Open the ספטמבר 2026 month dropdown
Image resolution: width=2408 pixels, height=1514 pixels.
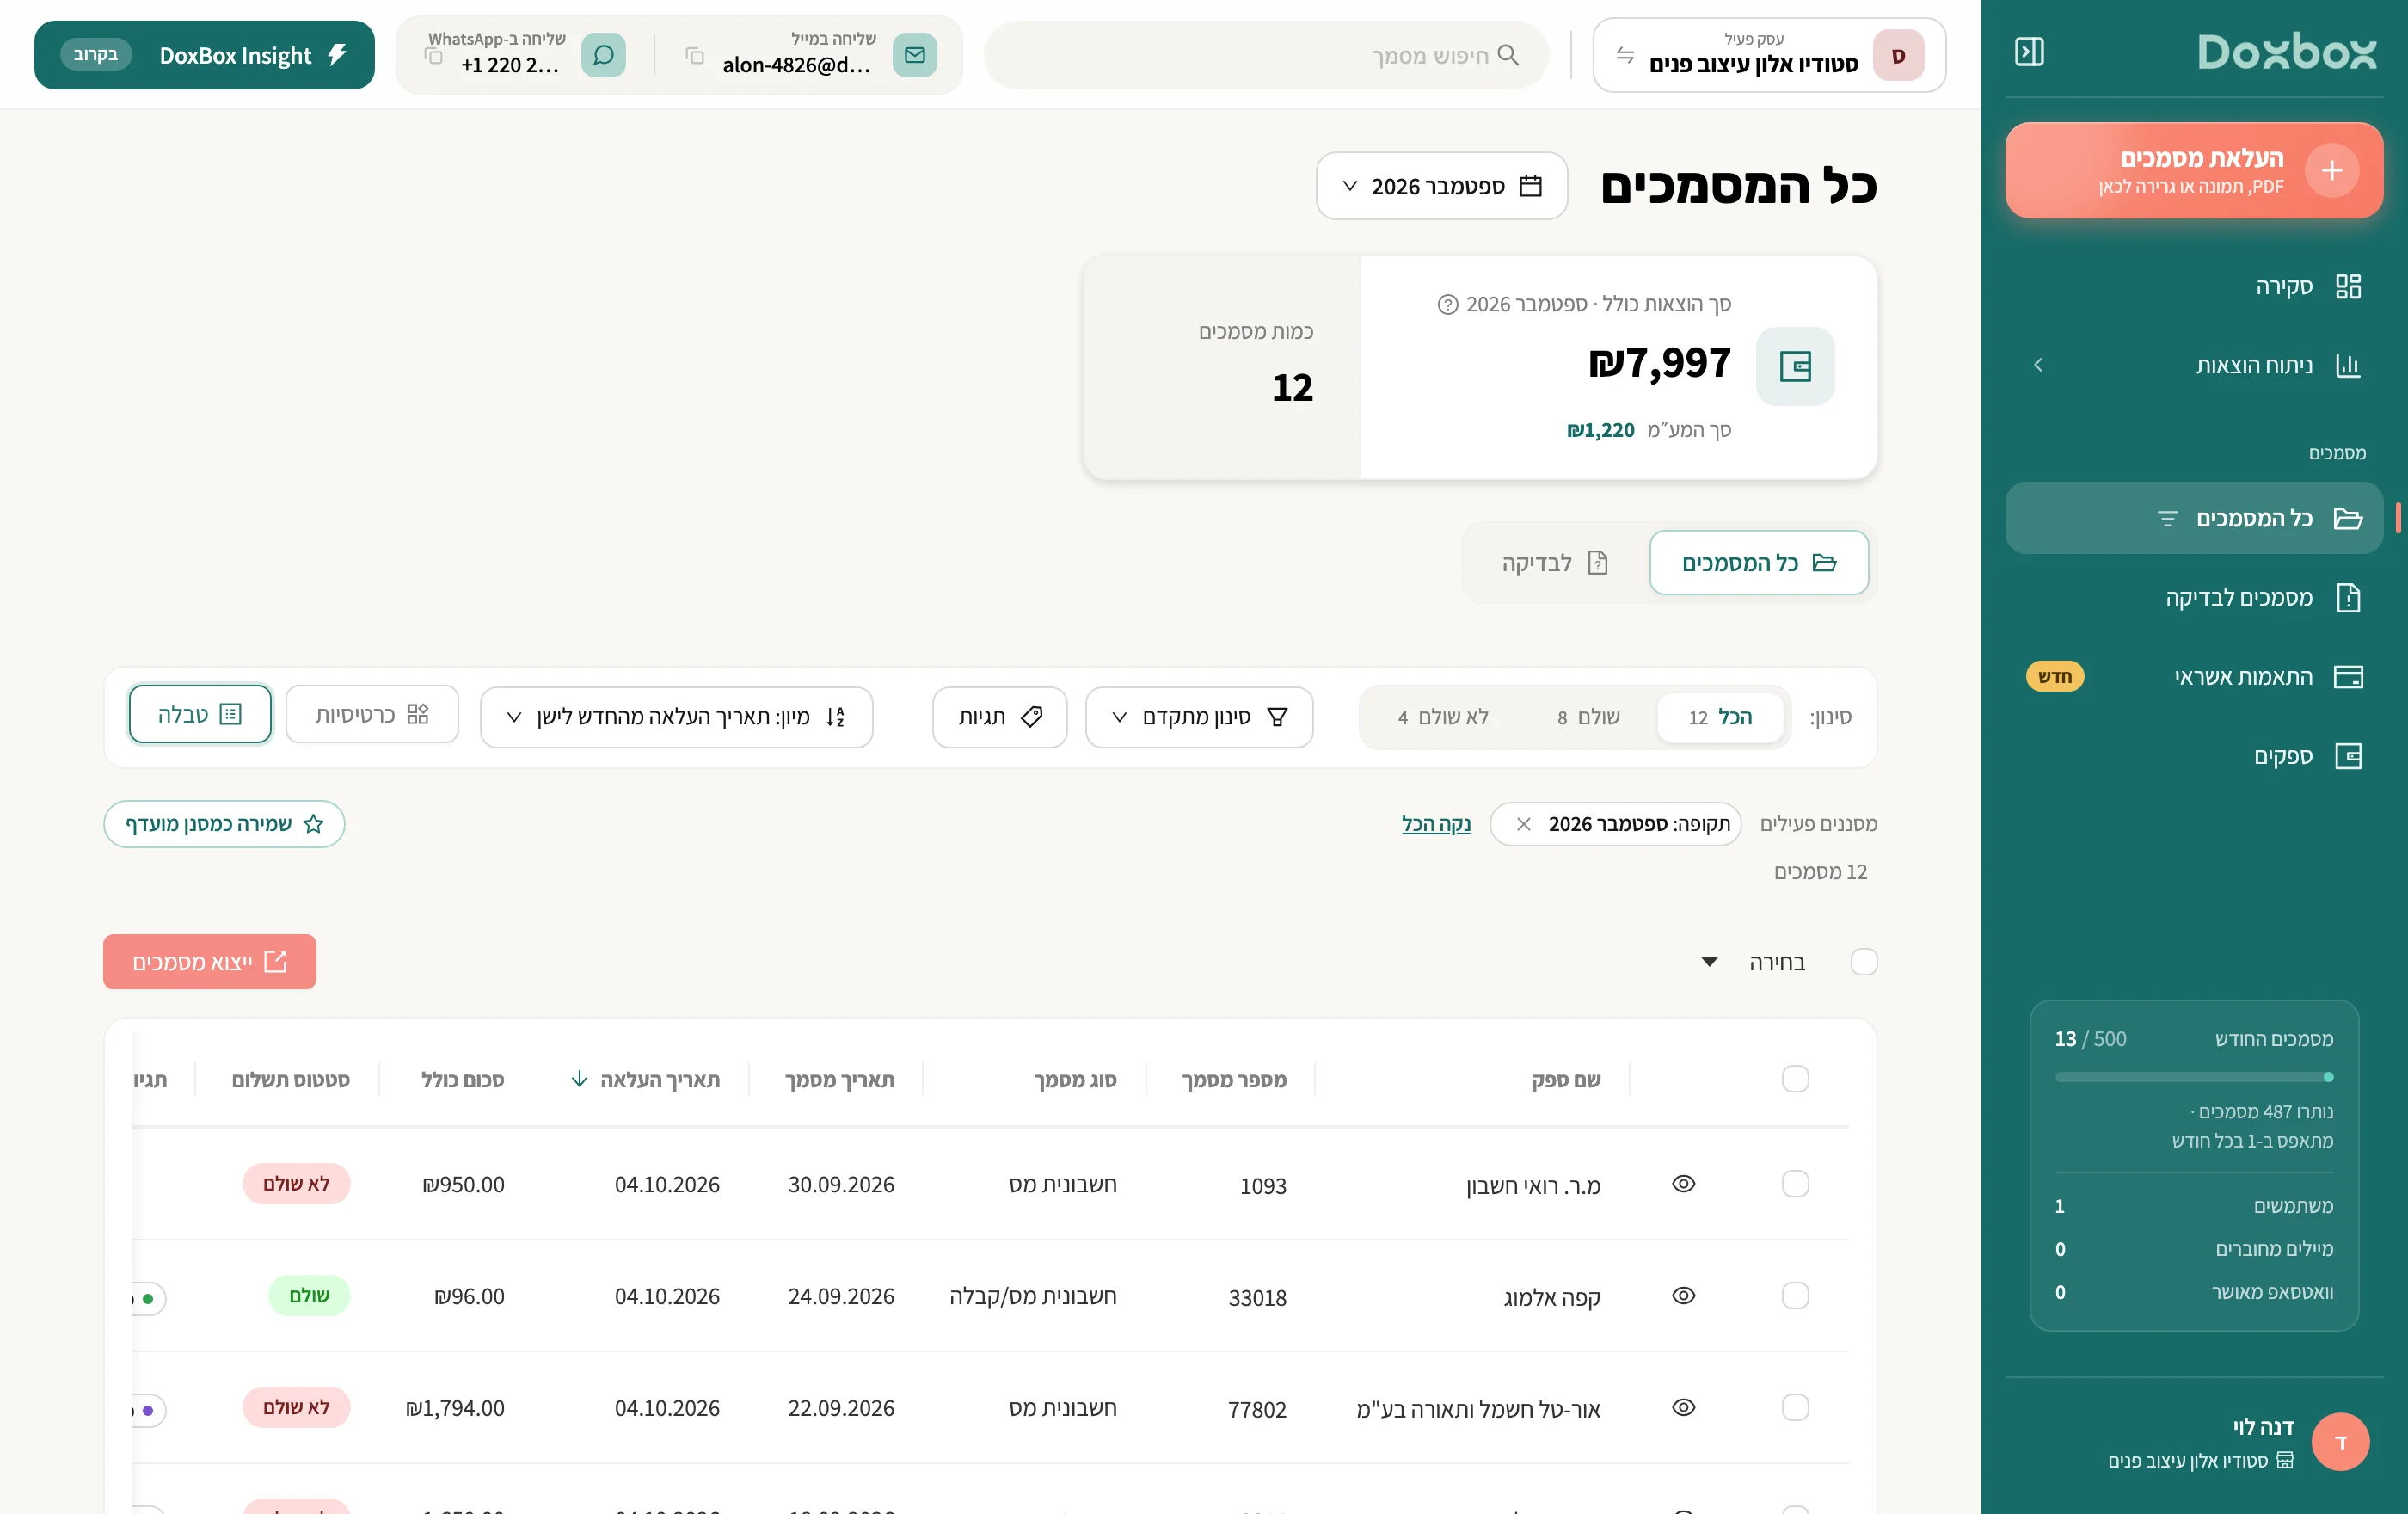tap(1441, 186)
